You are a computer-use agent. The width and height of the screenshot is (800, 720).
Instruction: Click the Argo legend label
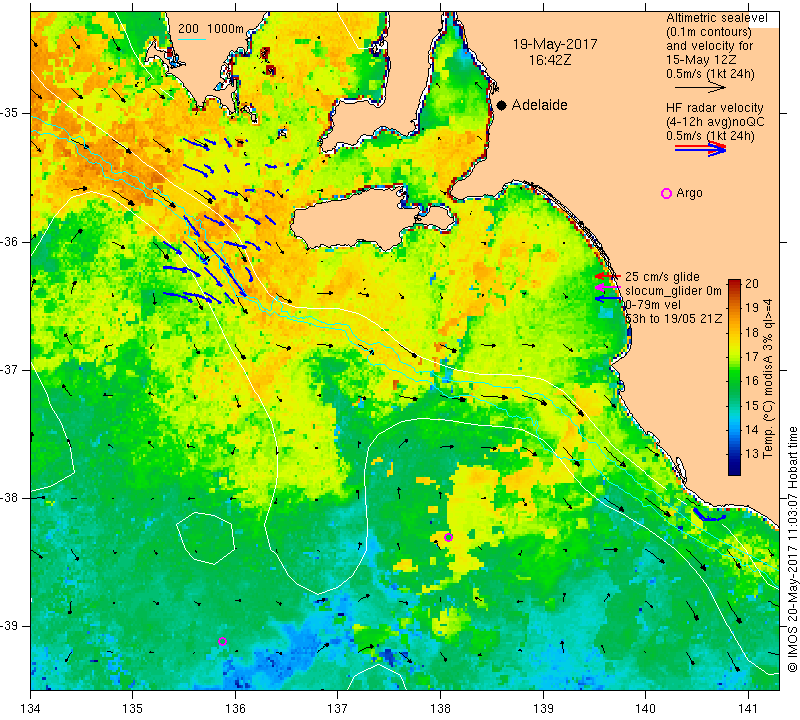coord(689,193)
